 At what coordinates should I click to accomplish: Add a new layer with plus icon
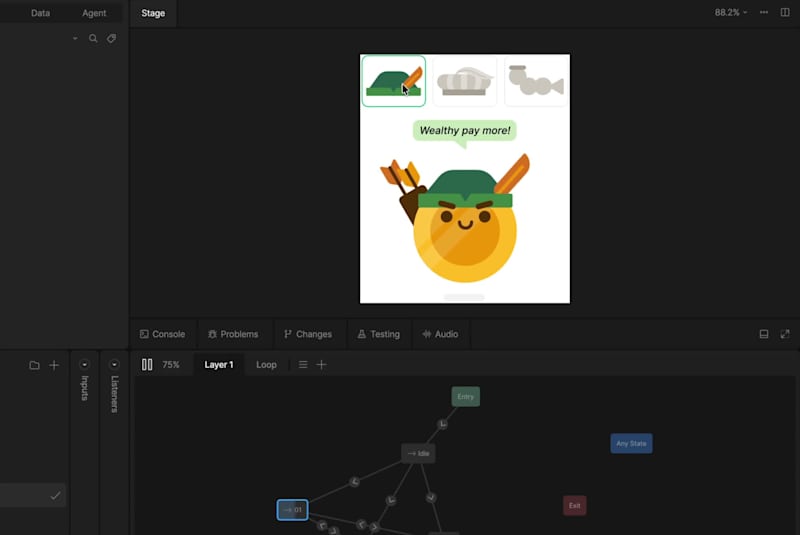[x=321, y=365]
